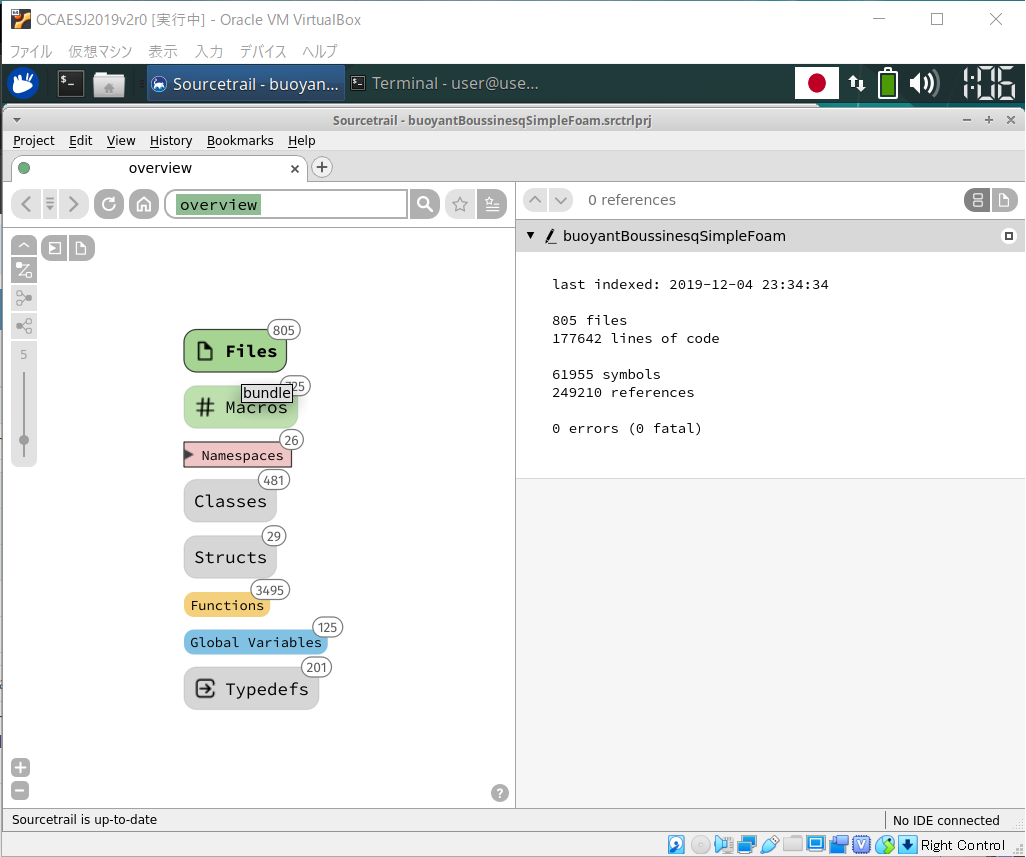
Task: Open the bookmark manager list icon
Action: pyautogui.click(x=492, y=205)
